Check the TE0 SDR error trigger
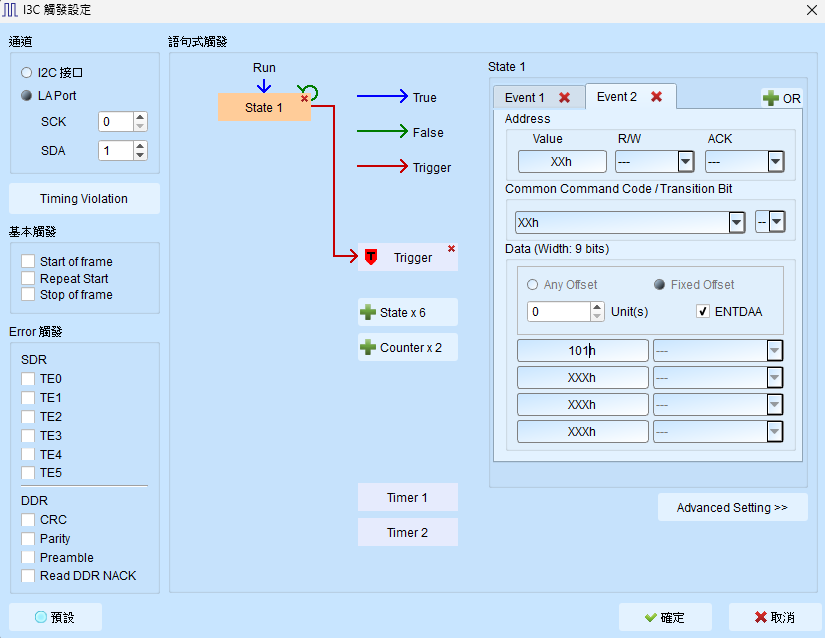 pos(28,379)
